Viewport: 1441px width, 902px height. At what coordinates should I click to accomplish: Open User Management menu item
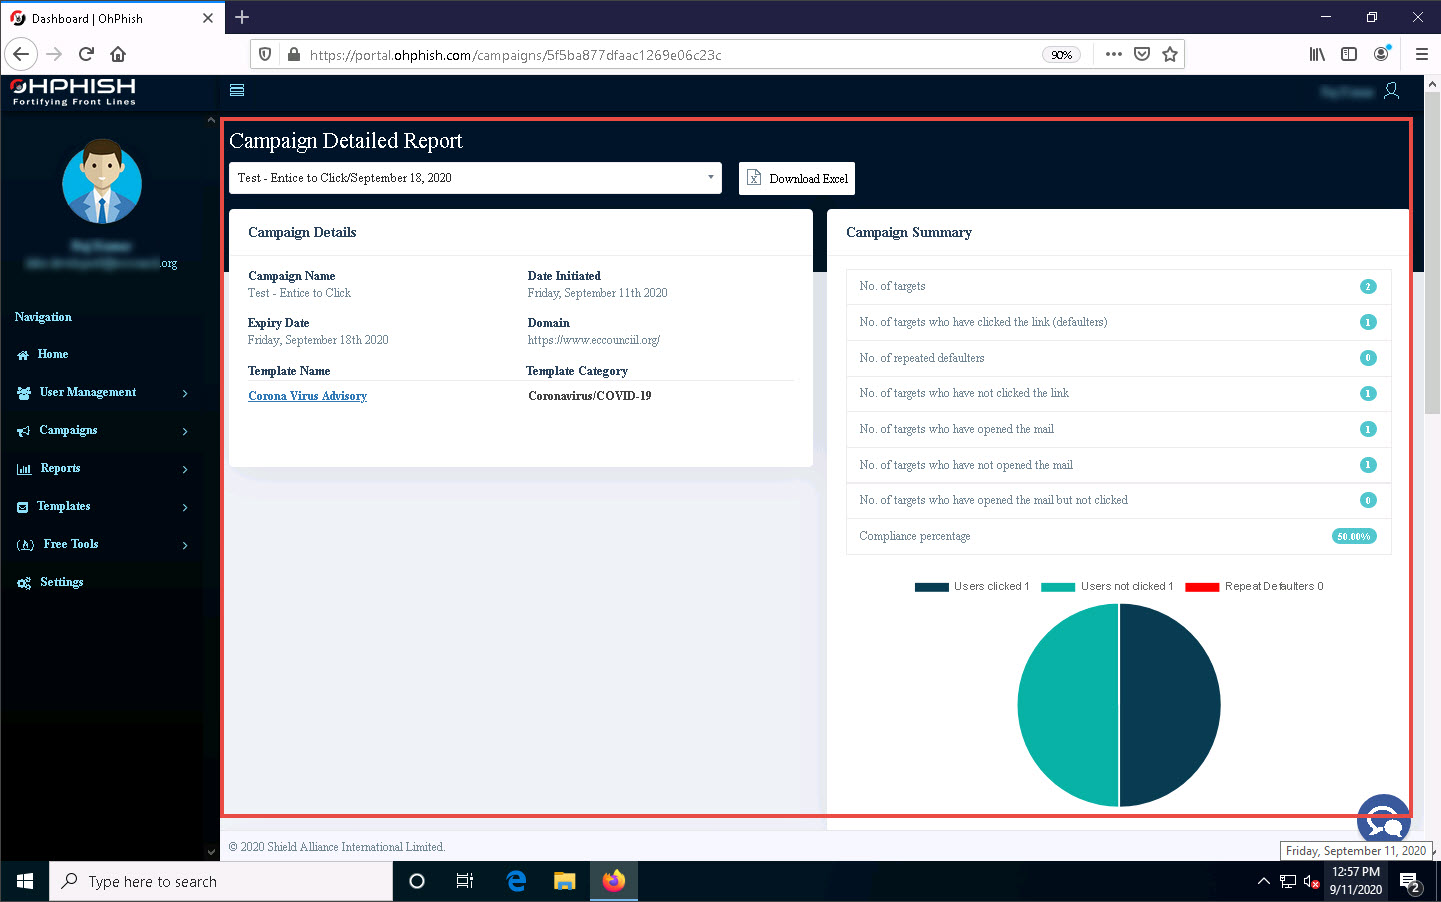pyautogui.click(x=88, y=392)
